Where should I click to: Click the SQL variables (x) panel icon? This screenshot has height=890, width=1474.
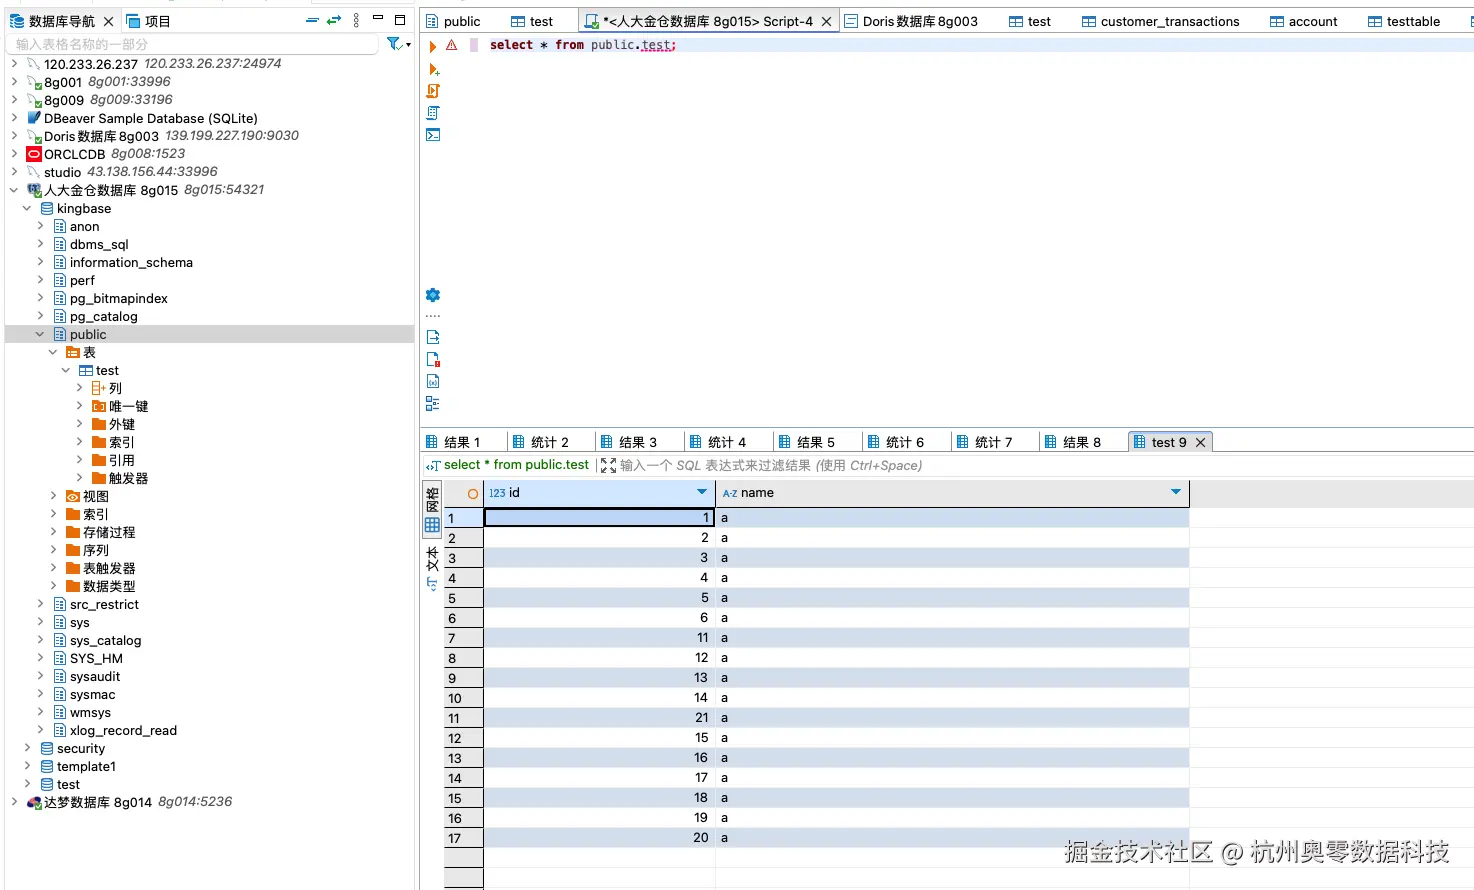coord(433,381)
